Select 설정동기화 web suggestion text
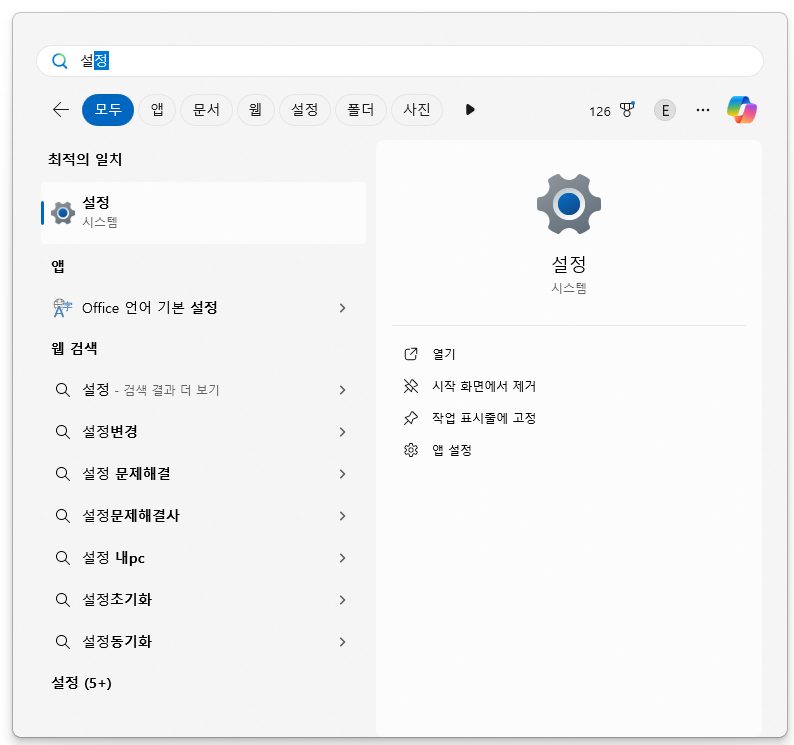 (117, 642)
